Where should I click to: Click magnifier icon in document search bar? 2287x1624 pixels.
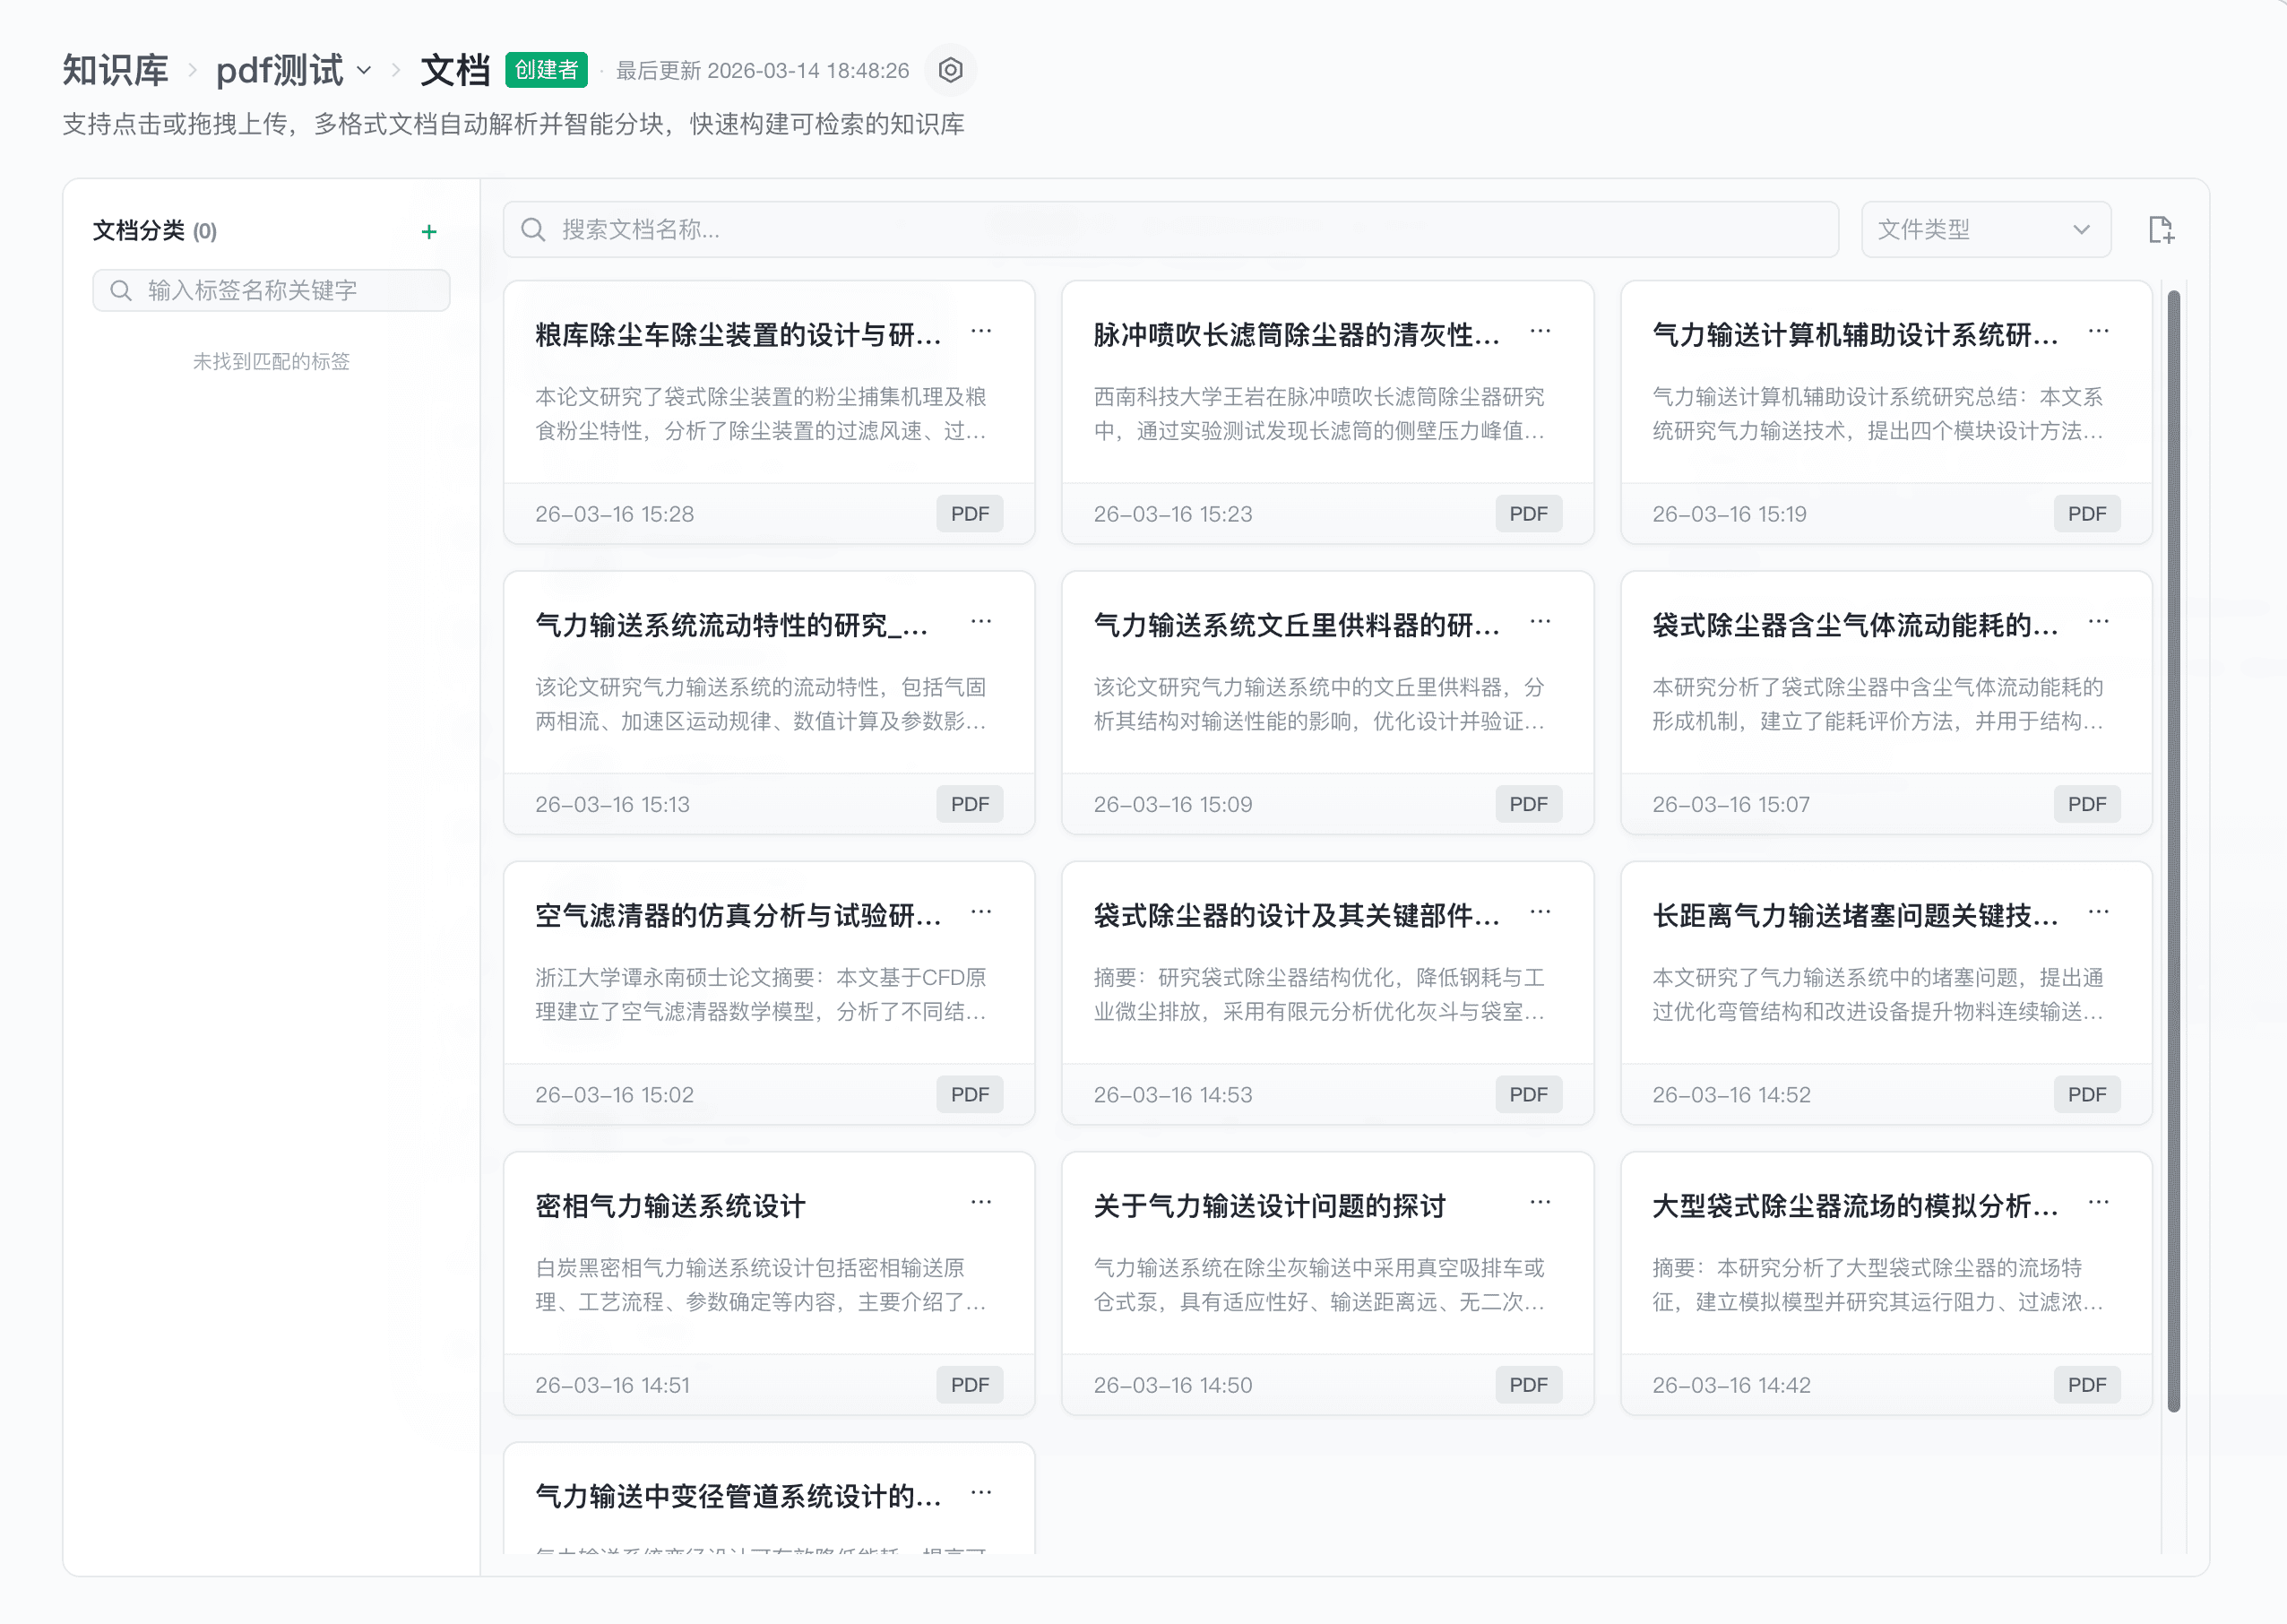533,230
